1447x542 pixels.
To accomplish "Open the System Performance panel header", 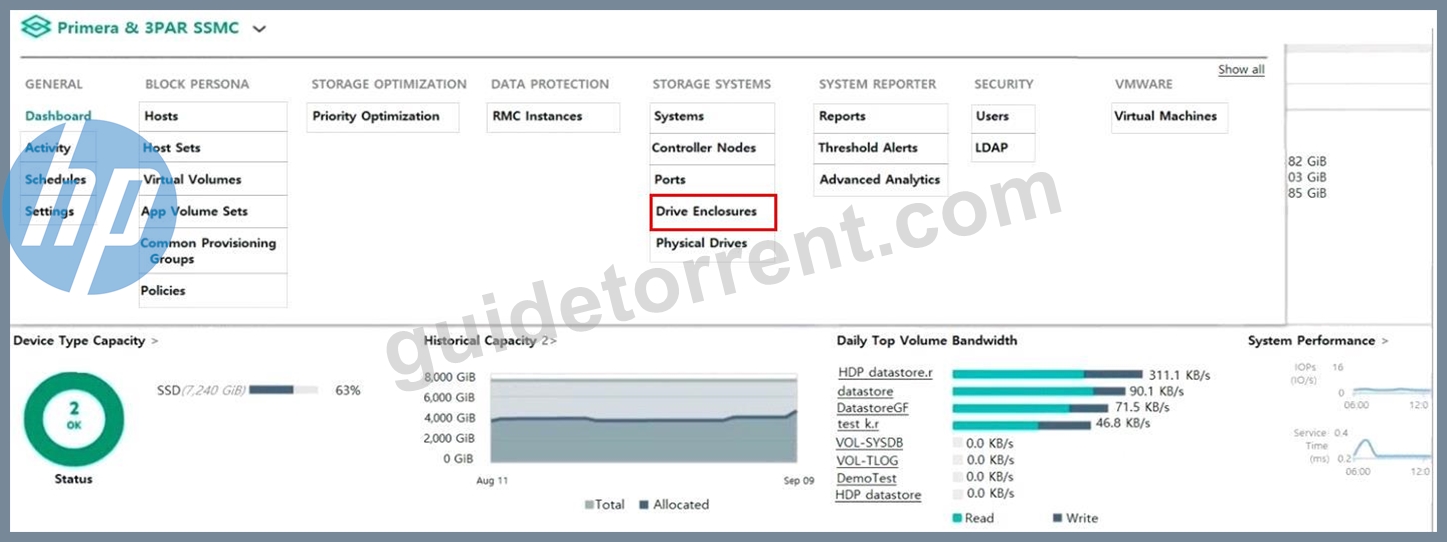I will (x=1318, y=341).
